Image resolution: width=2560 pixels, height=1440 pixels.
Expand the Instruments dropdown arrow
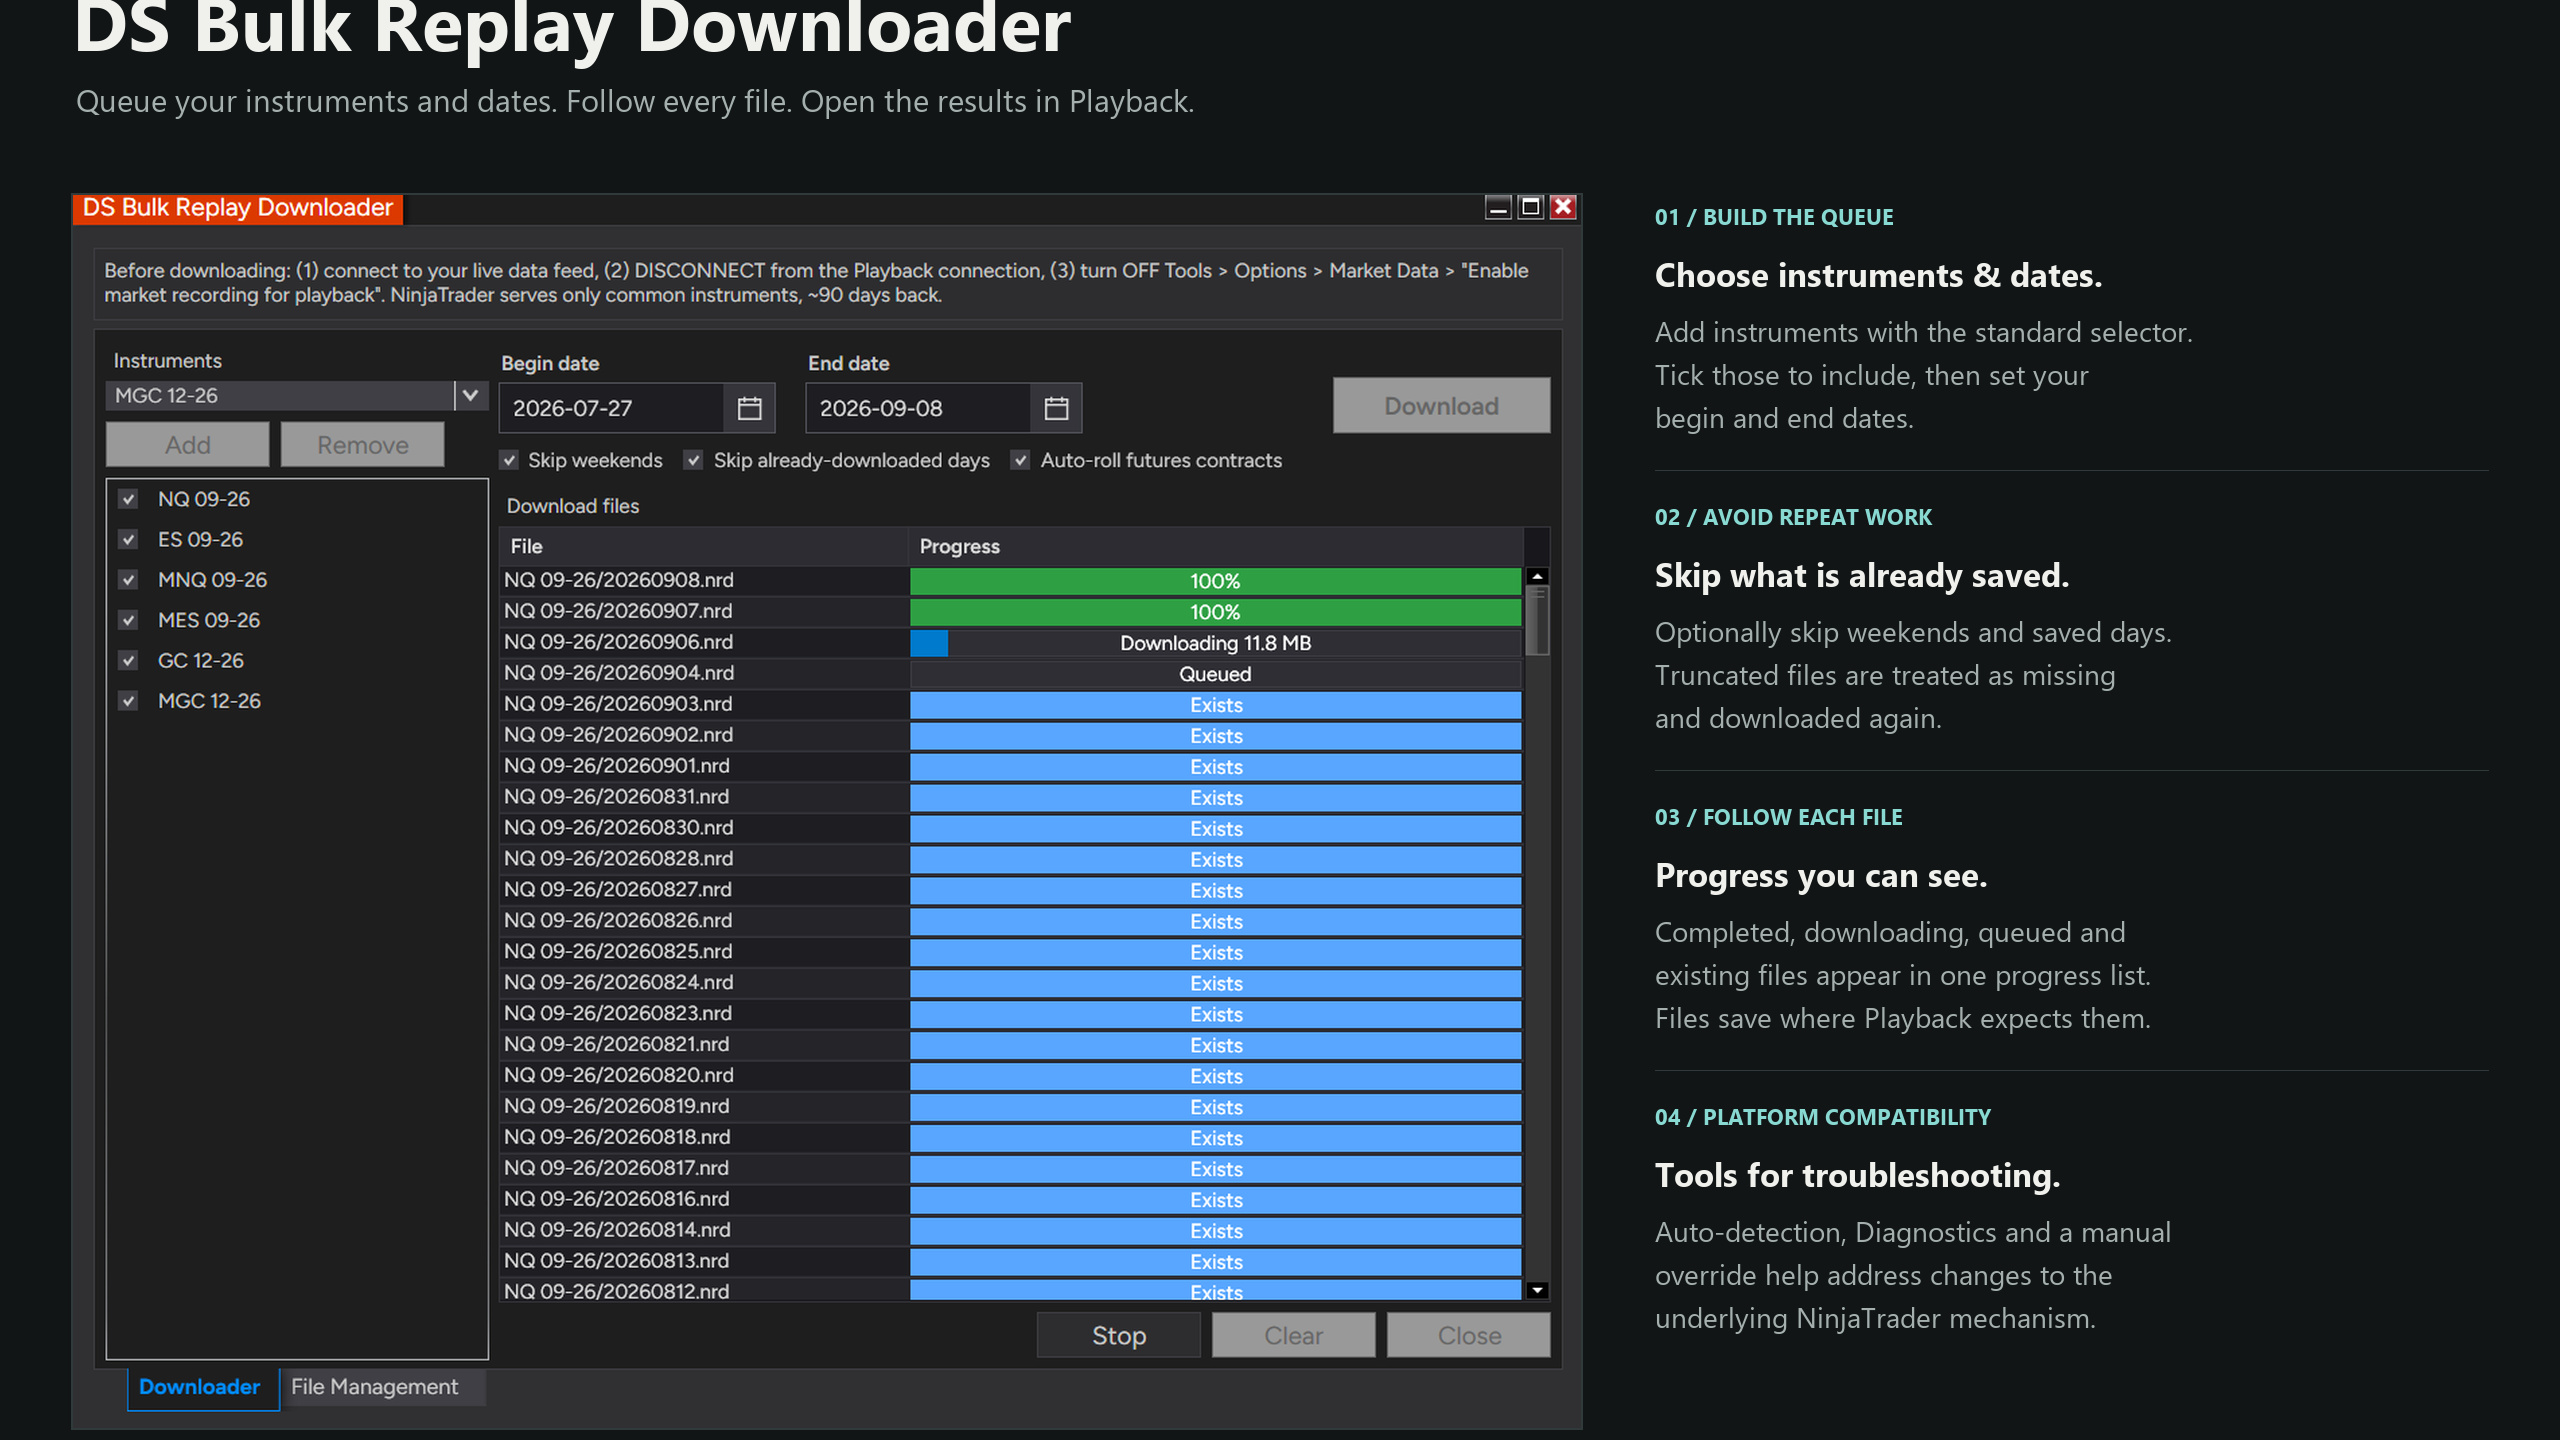470,395
